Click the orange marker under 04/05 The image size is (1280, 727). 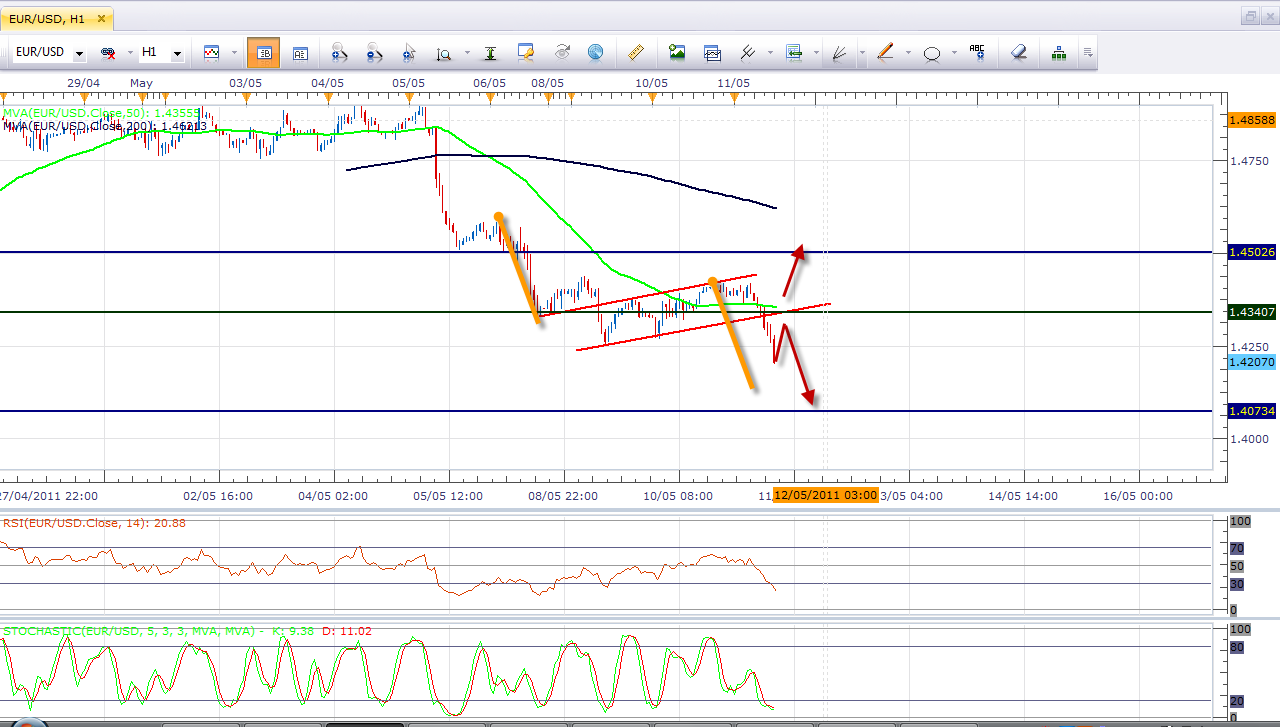coord(328,97)
